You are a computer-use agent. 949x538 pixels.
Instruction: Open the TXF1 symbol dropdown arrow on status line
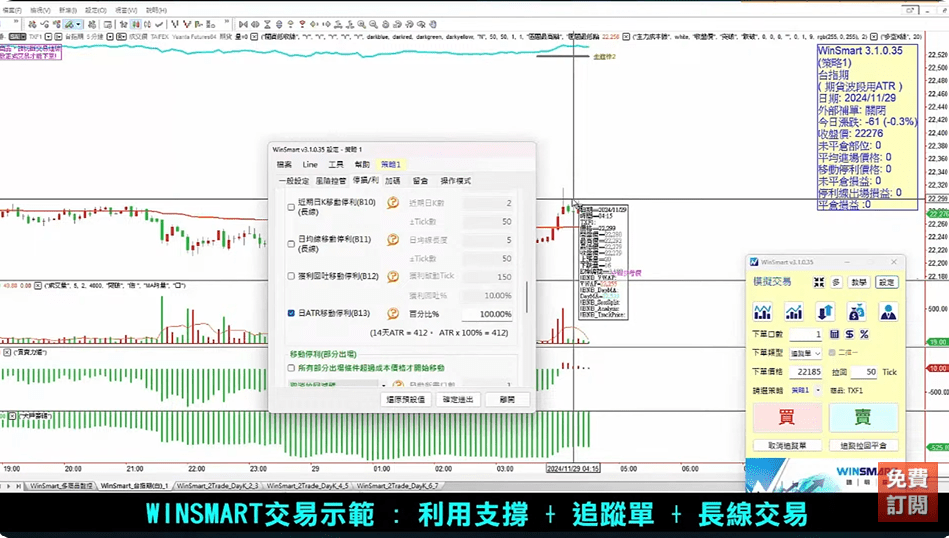[x=50, y=36]
